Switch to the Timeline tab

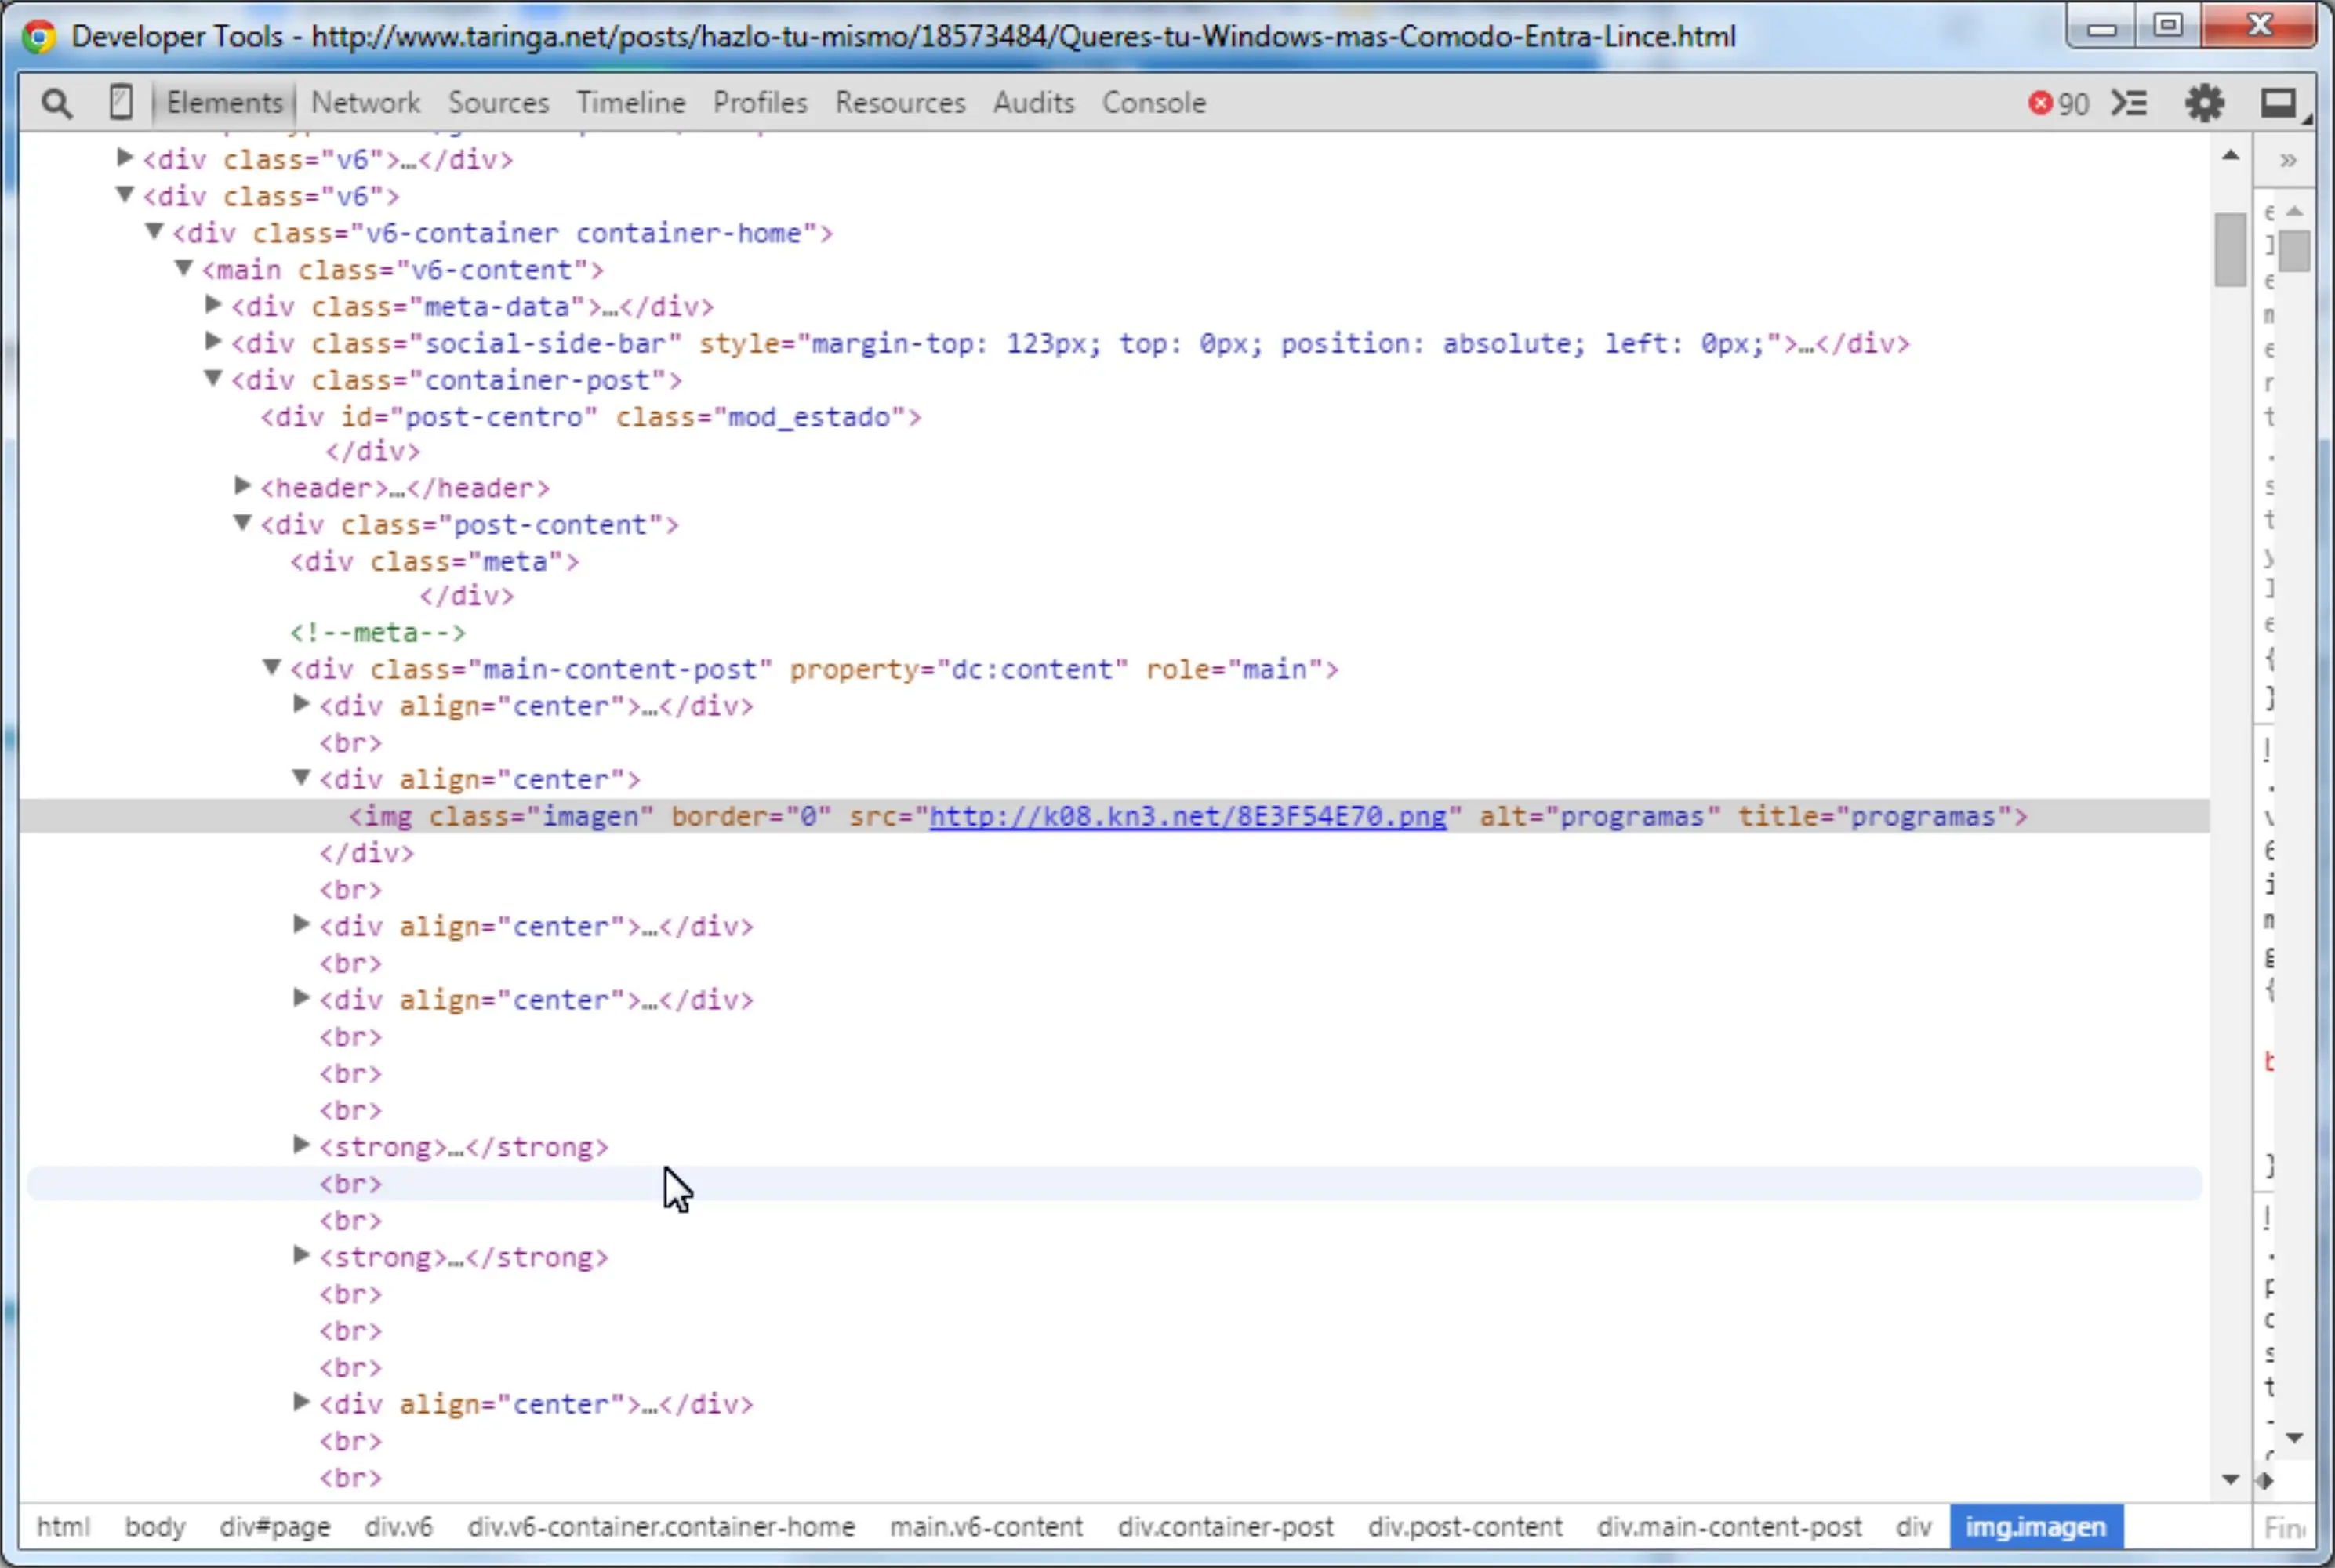tap(630, 103)
